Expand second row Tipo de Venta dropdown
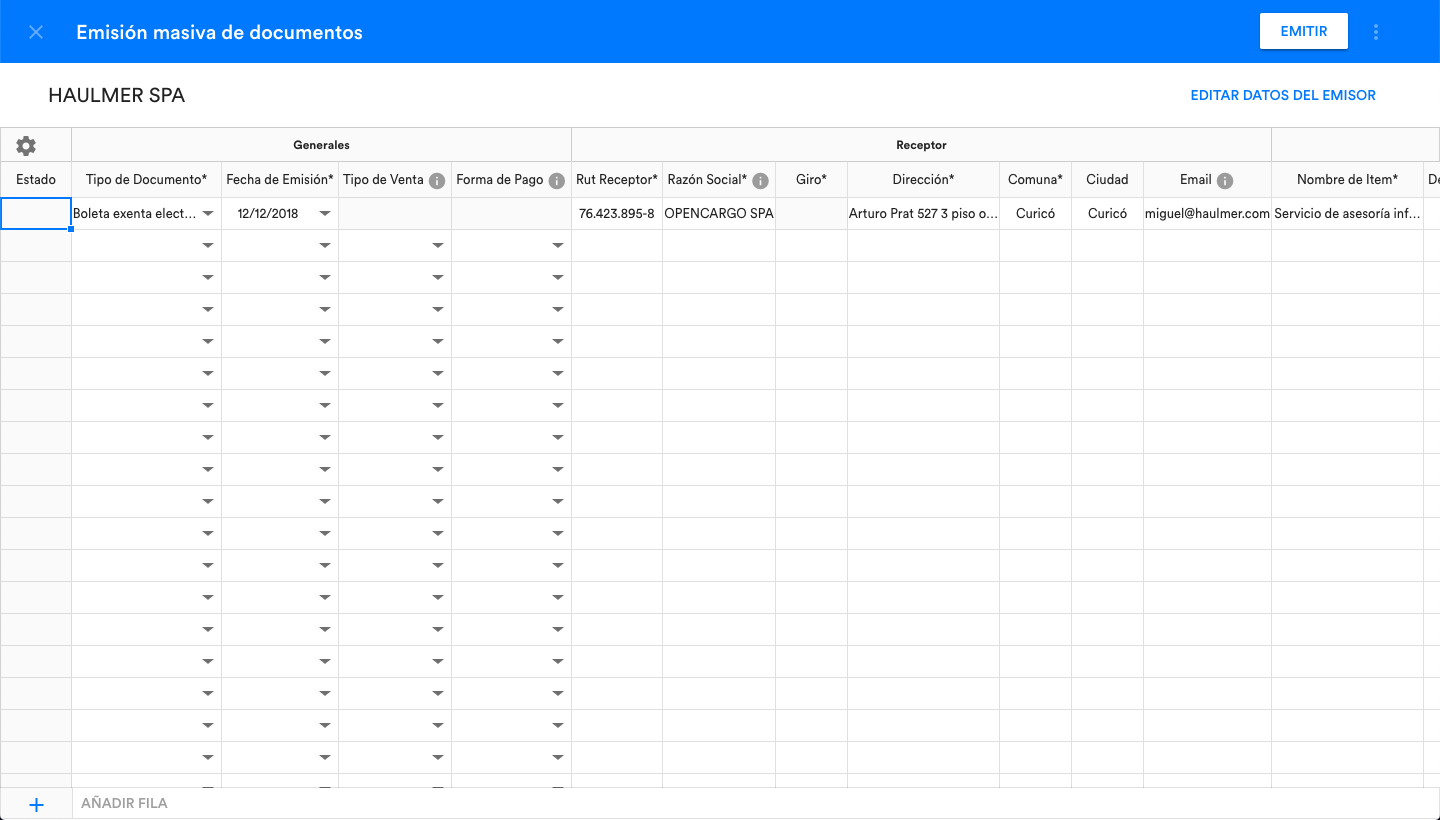This screenshot has height=820, width=1440. tap(438, 246)
